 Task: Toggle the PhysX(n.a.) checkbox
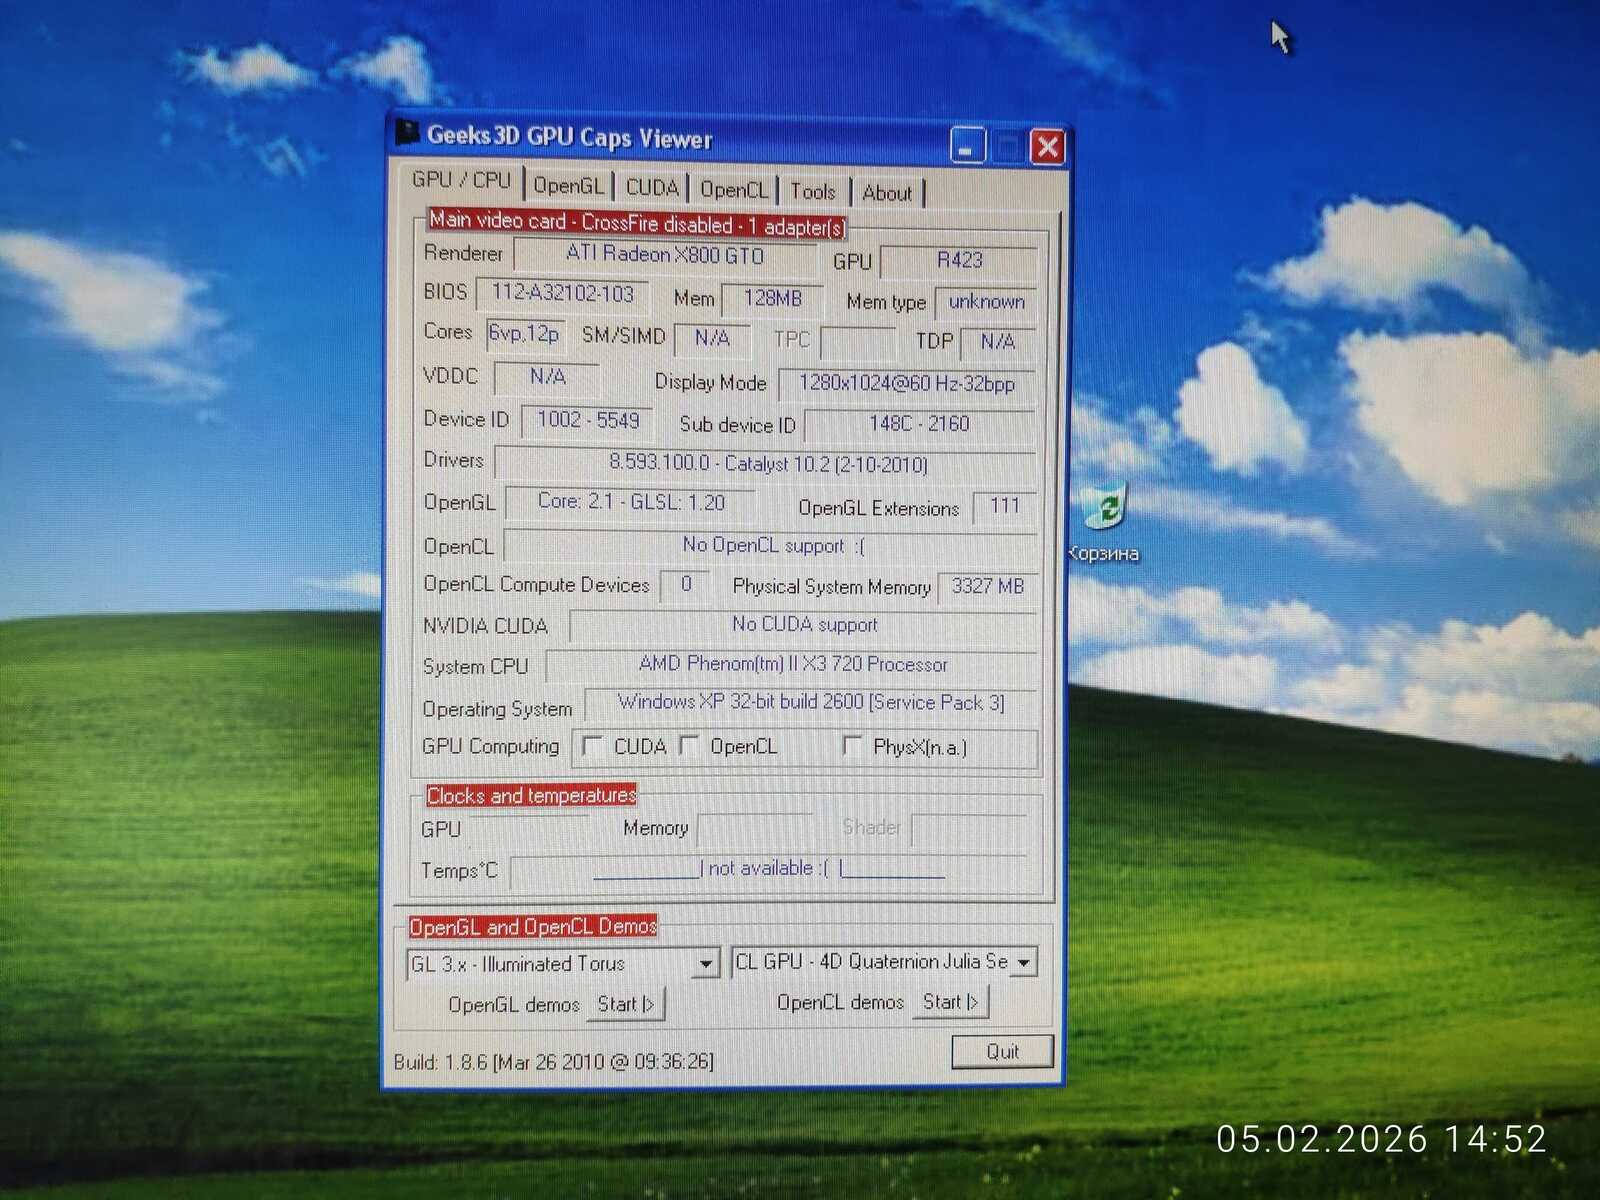tap(852, 746)
